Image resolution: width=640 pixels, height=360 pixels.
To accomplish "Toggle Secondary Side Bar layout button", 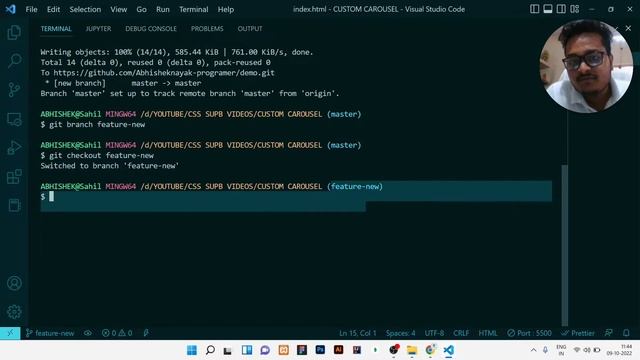I will point(561,9).
